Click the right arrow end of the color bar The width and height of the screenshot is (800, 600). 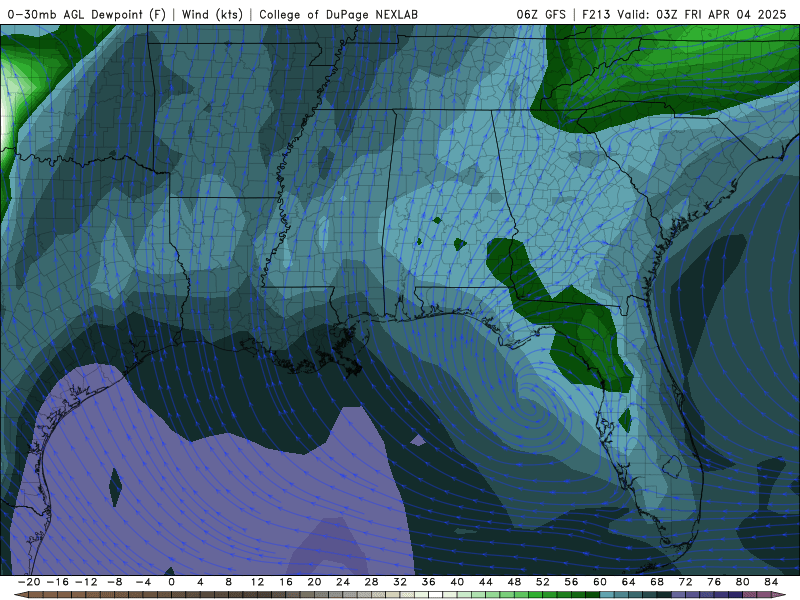[x=780, y=595]
